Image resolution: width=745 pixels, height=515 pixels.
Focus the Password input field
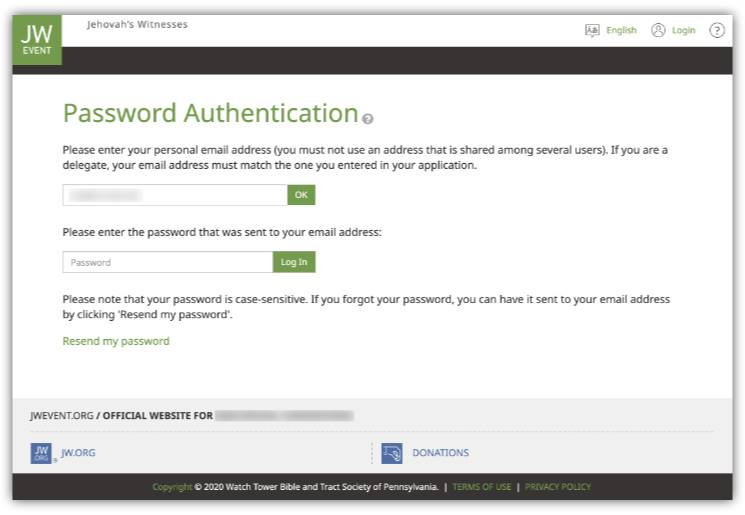(168, 262)
